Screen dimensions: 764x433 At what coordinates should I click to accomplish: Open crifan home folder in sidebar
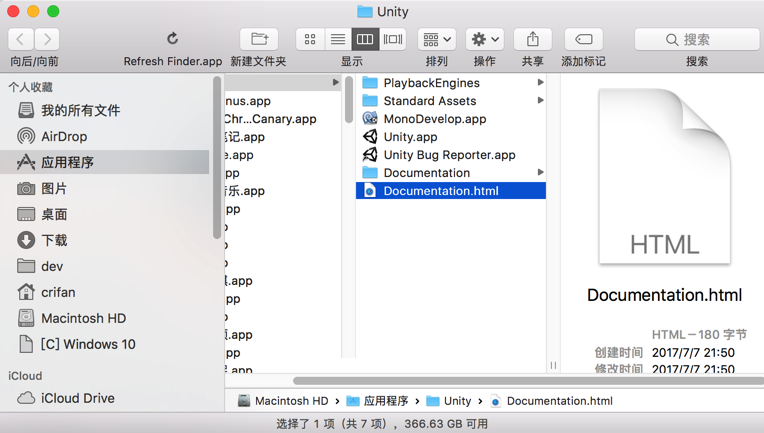point(105,292)
